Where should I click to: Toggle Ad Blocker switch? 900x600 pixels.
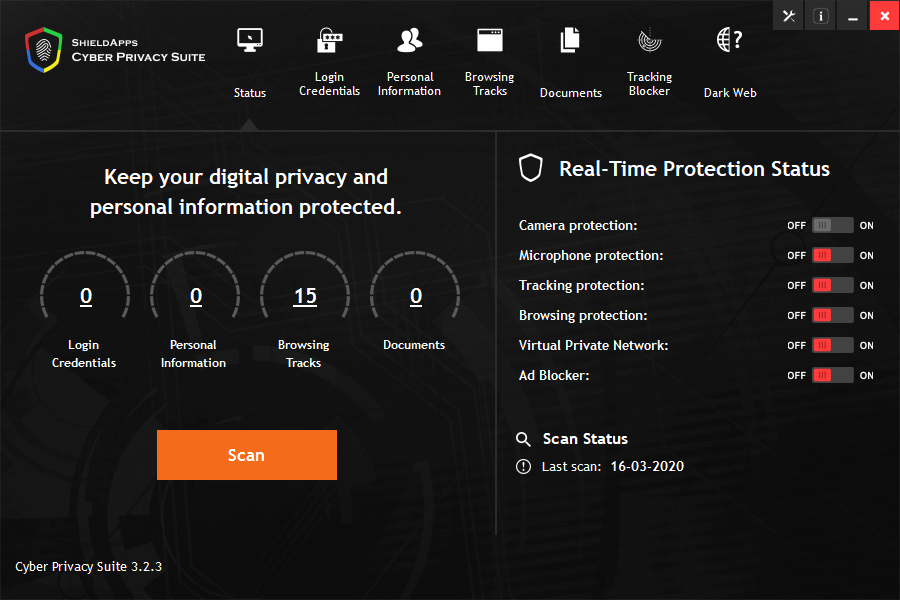pyautogui.click(x=832, y=375)
